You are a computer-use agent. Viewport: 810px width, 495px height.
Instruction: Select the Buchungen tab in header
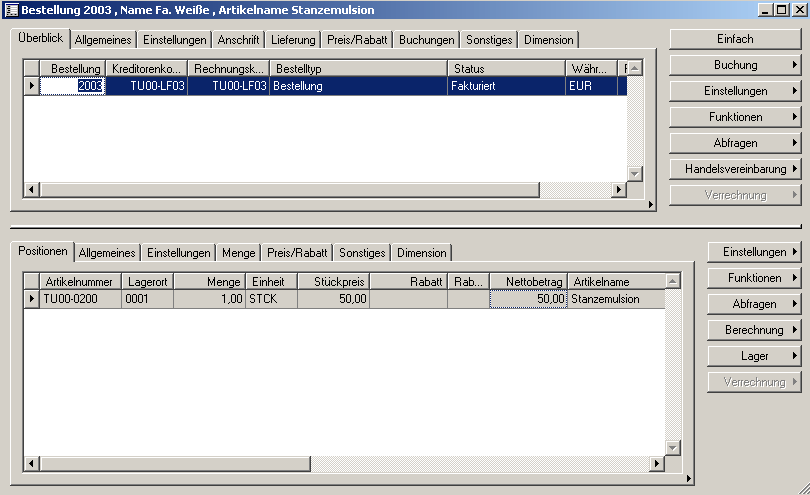(x=426, y=40)
